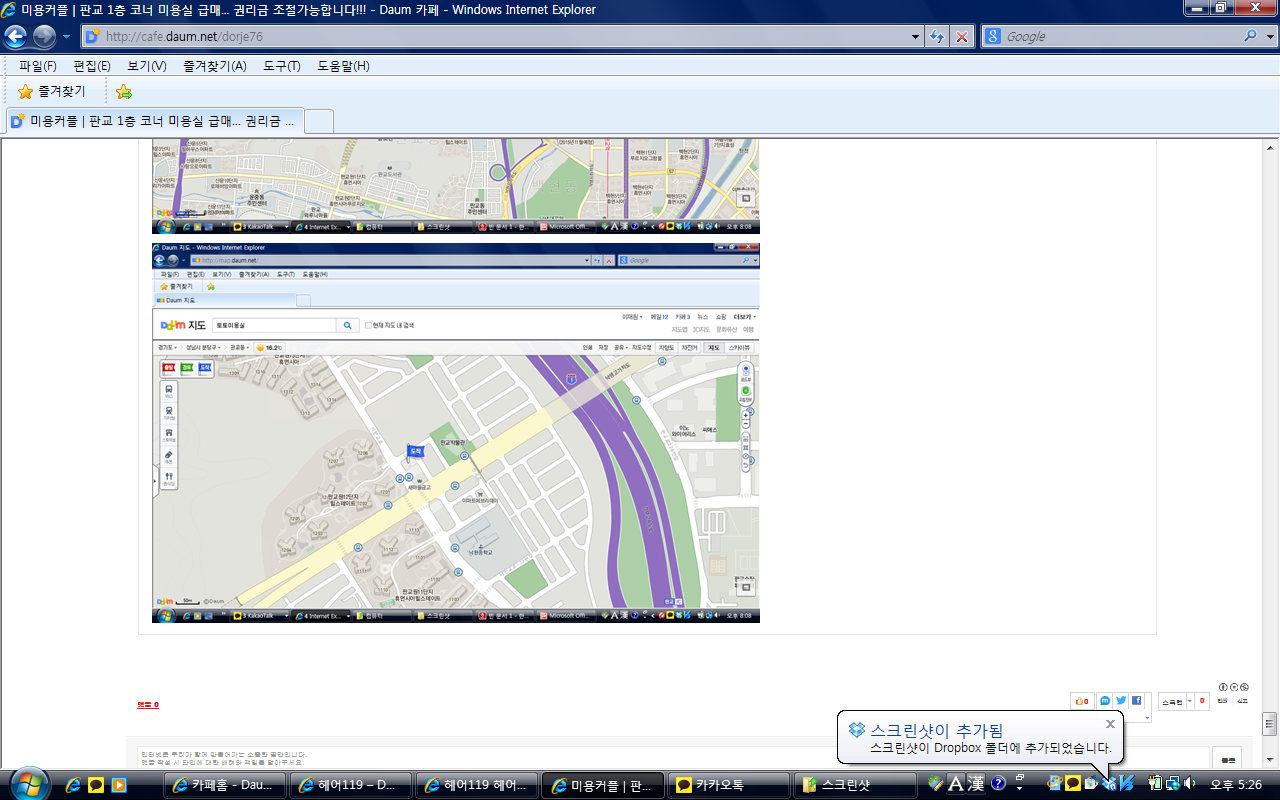Click the network connection tray icon
Image resolution: width=1280 pixels, height=800 pixels.
[1173, 784]
